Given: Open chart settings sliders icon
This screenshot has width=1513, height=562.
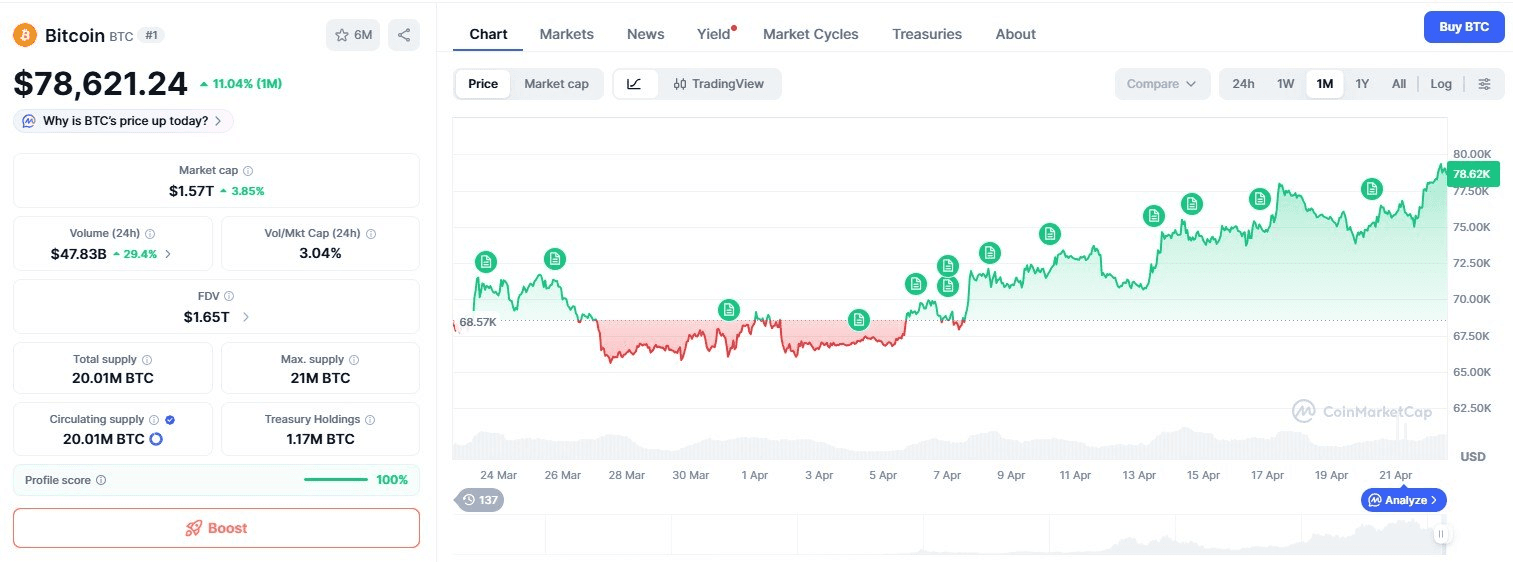Looking at the screenshot, I should 1484,84.
